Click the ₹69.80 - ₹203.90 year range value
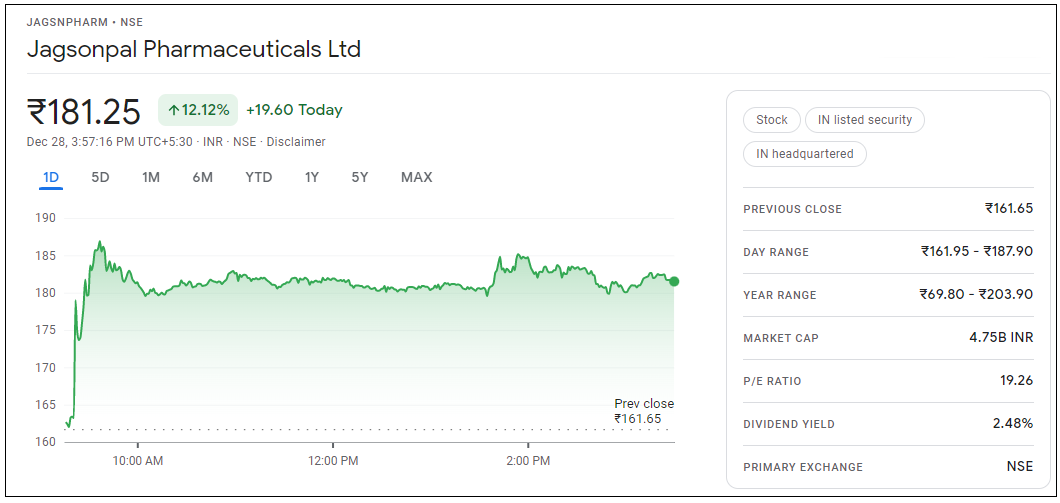The height and width of the screenshot is (503, 1060). (976, 294)
